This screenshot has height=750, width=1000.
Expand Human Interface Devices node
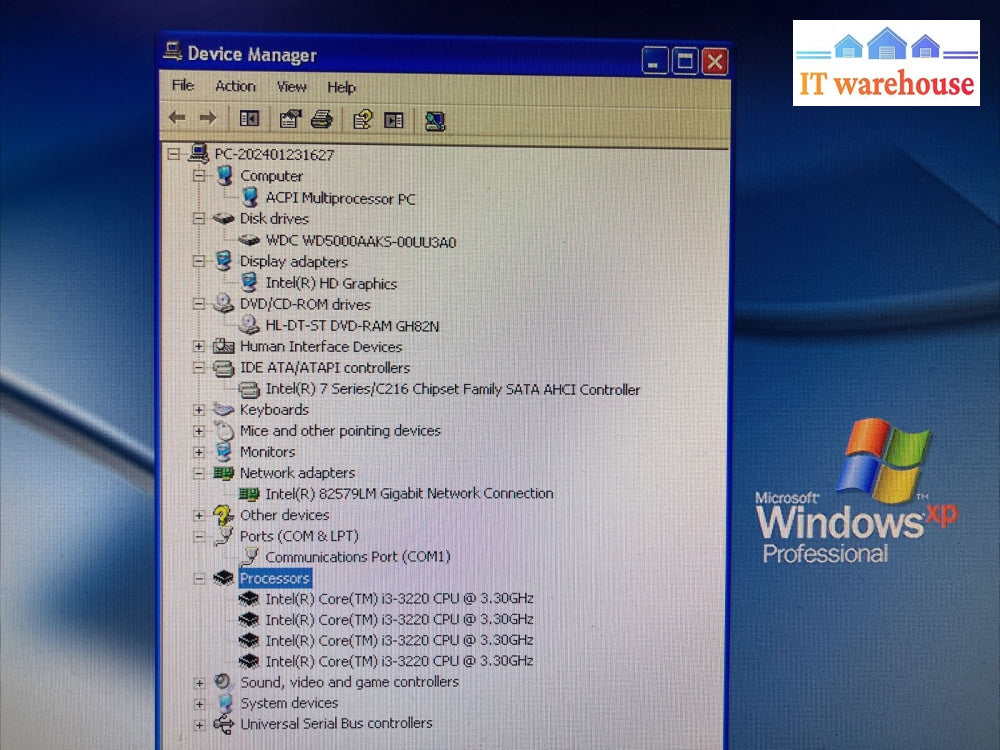click(x=199, y=346)
